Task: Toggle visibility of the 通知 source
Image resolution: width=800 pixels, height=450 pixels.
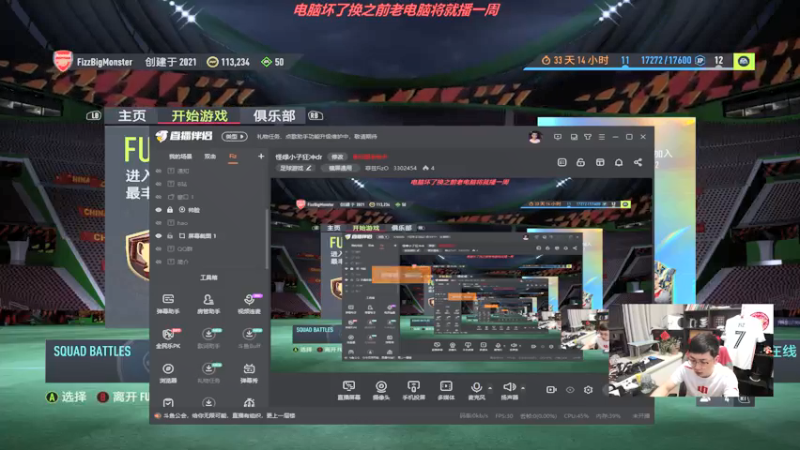Action: click(x=158, y=171)
